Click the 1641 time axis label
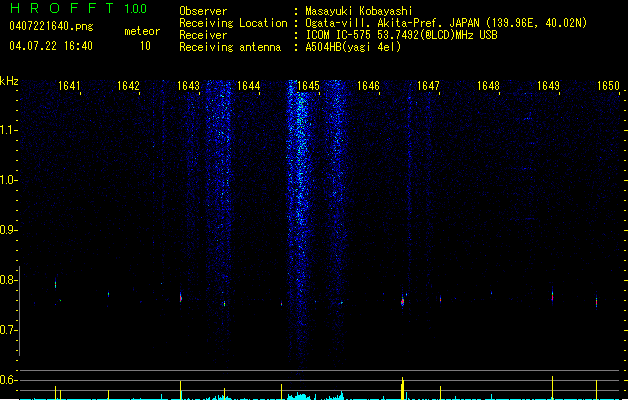The height and width of the screenshot is (400, 629). [69, 86]
